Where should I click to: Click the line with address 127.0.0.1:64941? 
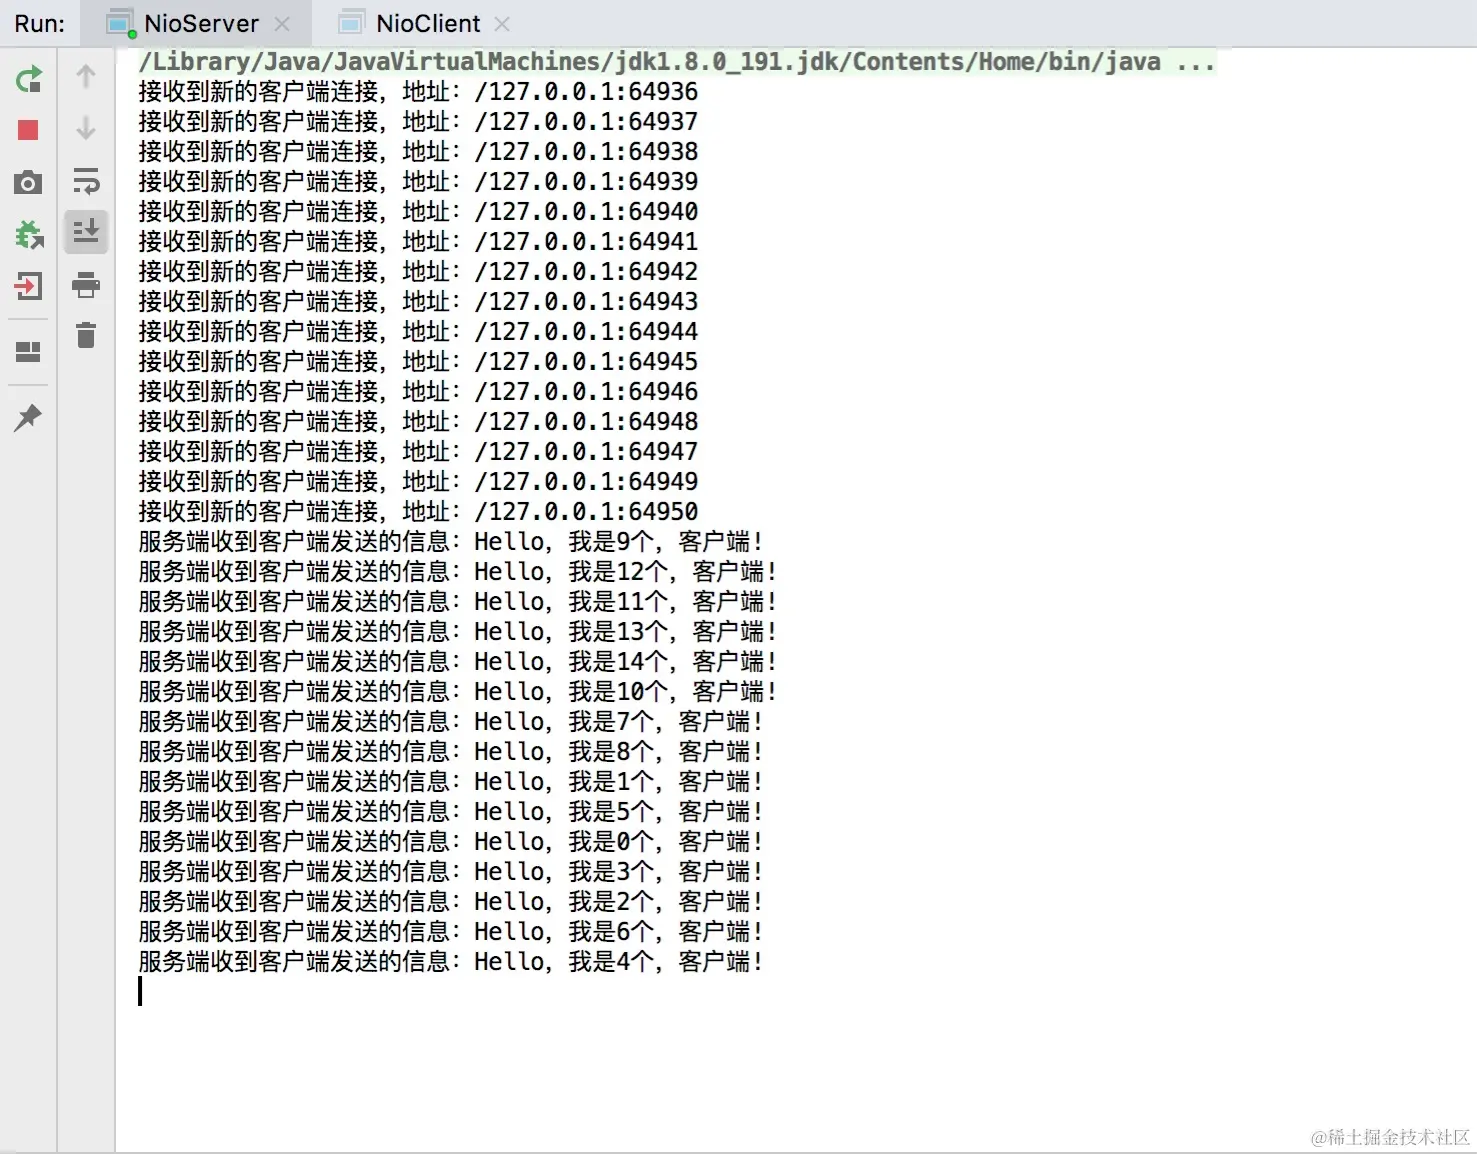click(418, 242)
